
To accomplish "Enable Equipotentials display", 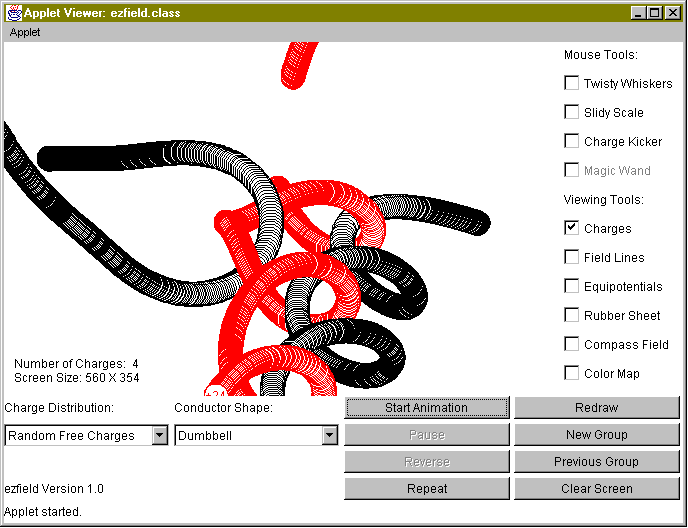I will pos(572,286).
